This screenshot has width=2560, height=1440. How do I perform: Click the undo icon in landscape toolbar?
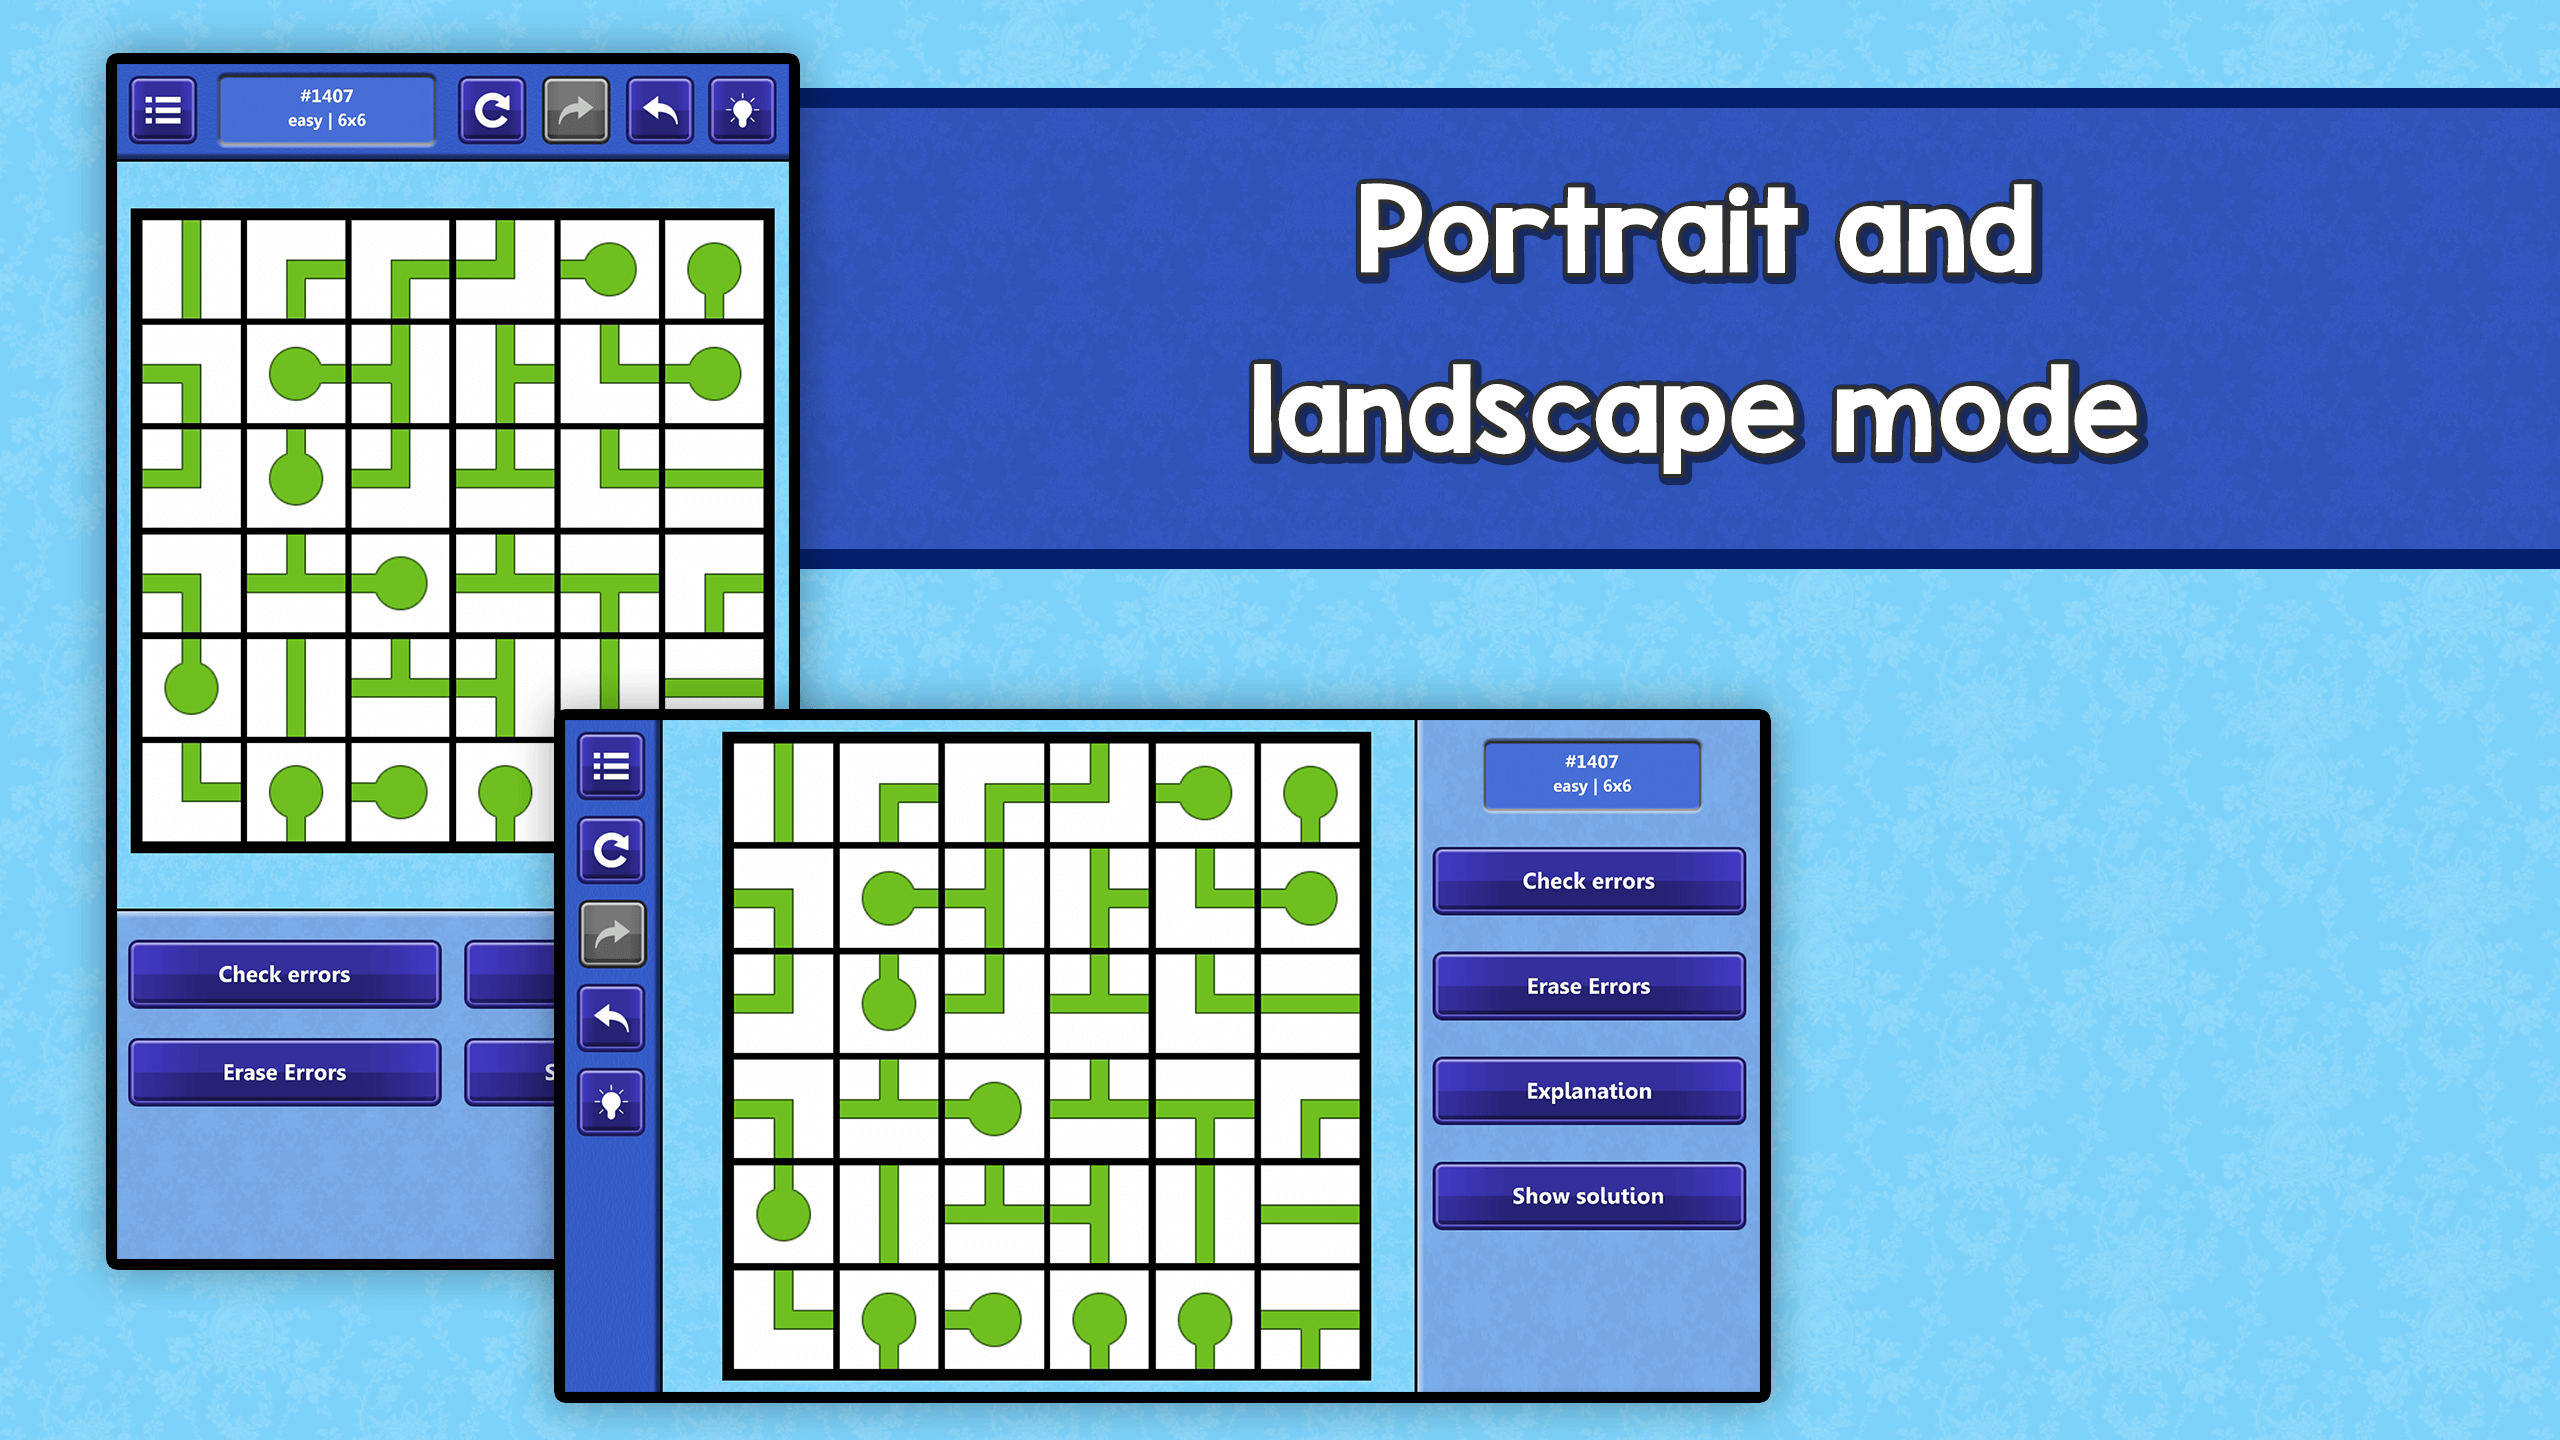pyautogui.click(x=614, y=1016)
